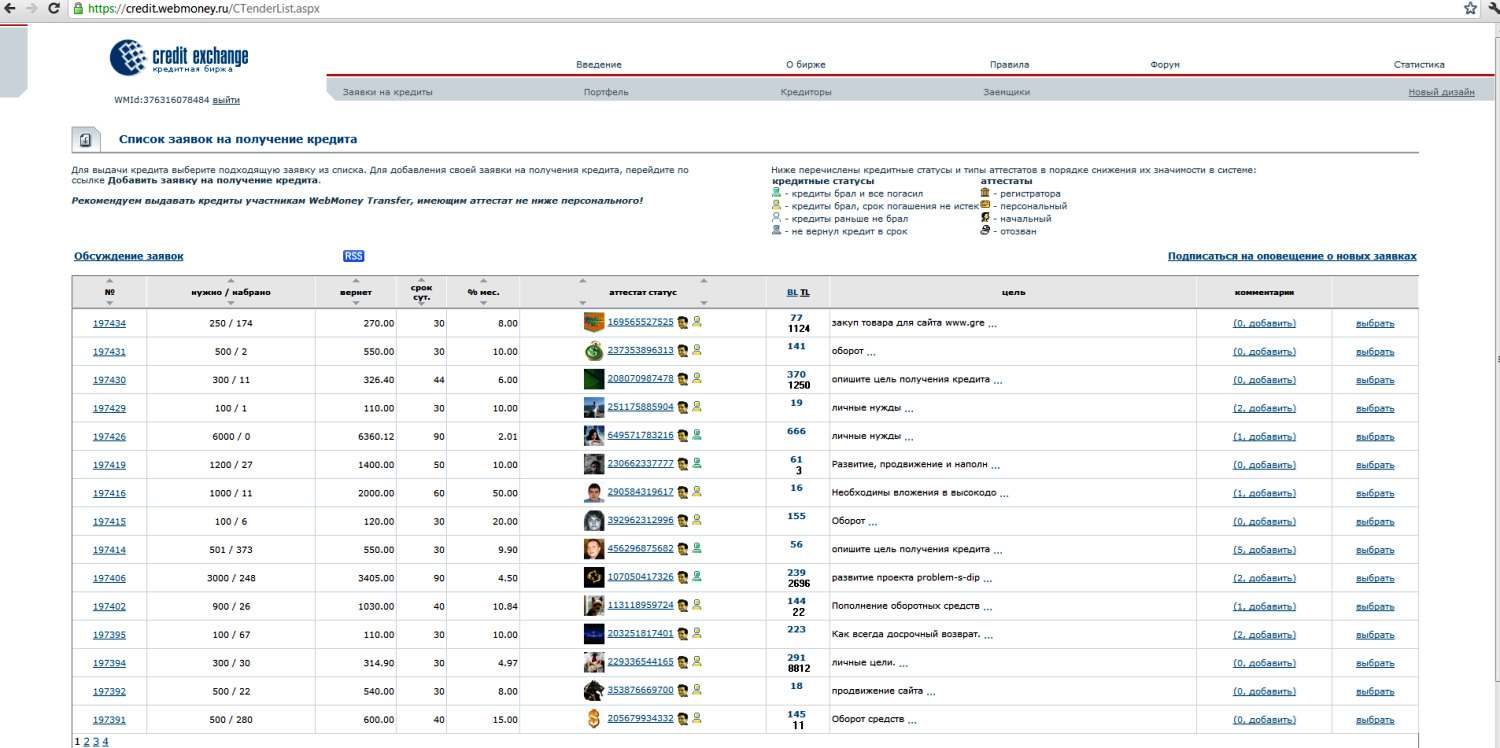Viewport: 1500px width, 748px height.
Task: Open the Новый дизайн link
Action: tap(1441, 92)
